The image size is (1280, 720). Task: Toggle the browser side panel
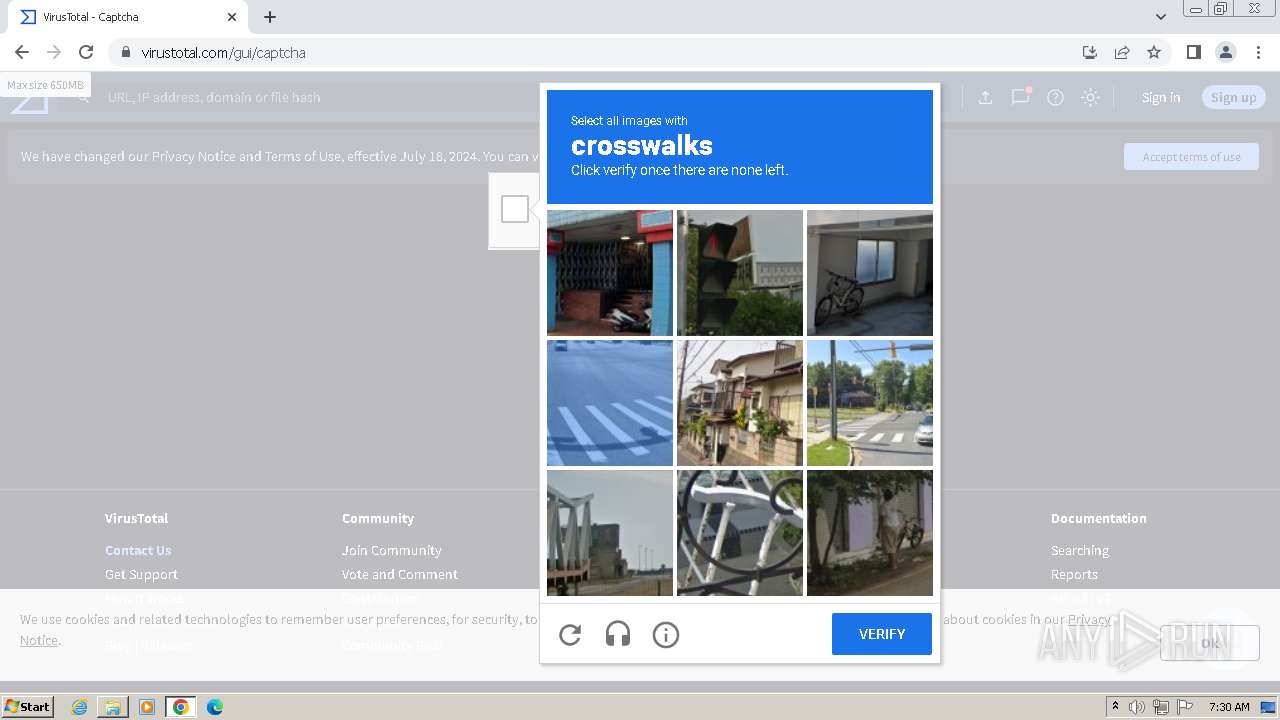tap(1193, 52)
